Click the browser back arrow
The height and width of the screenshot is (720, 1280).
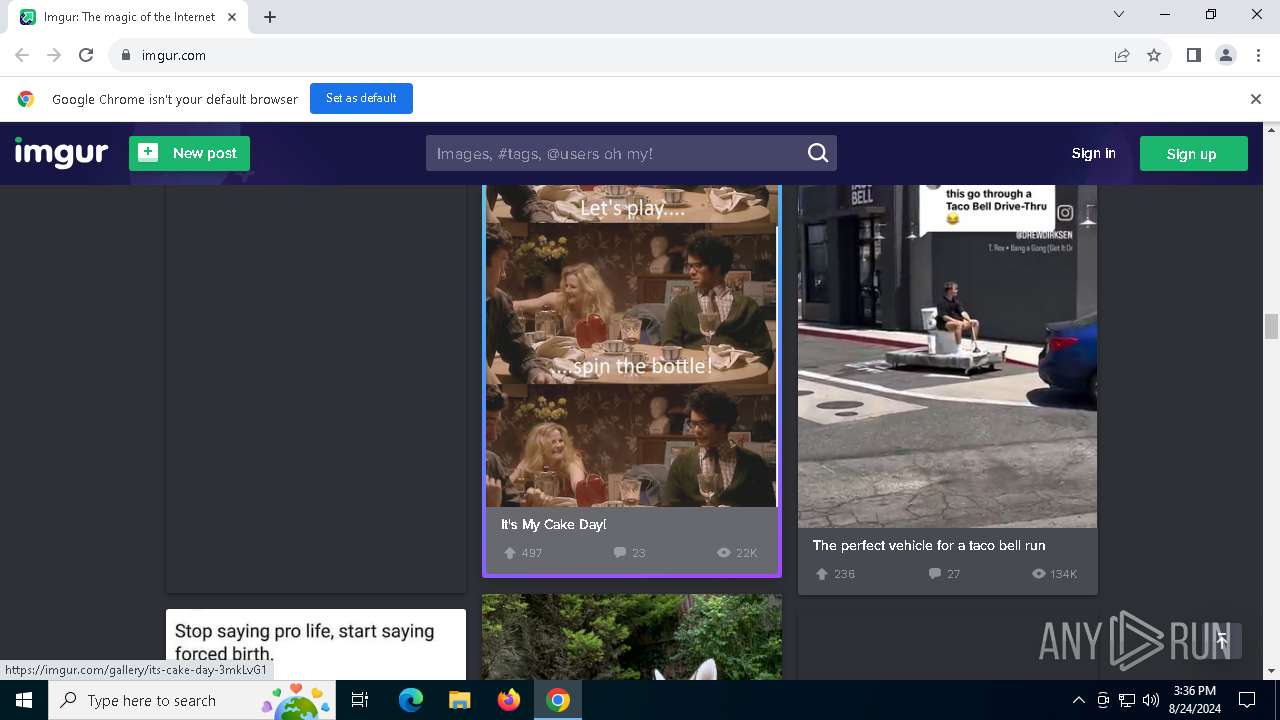(22, 55)
